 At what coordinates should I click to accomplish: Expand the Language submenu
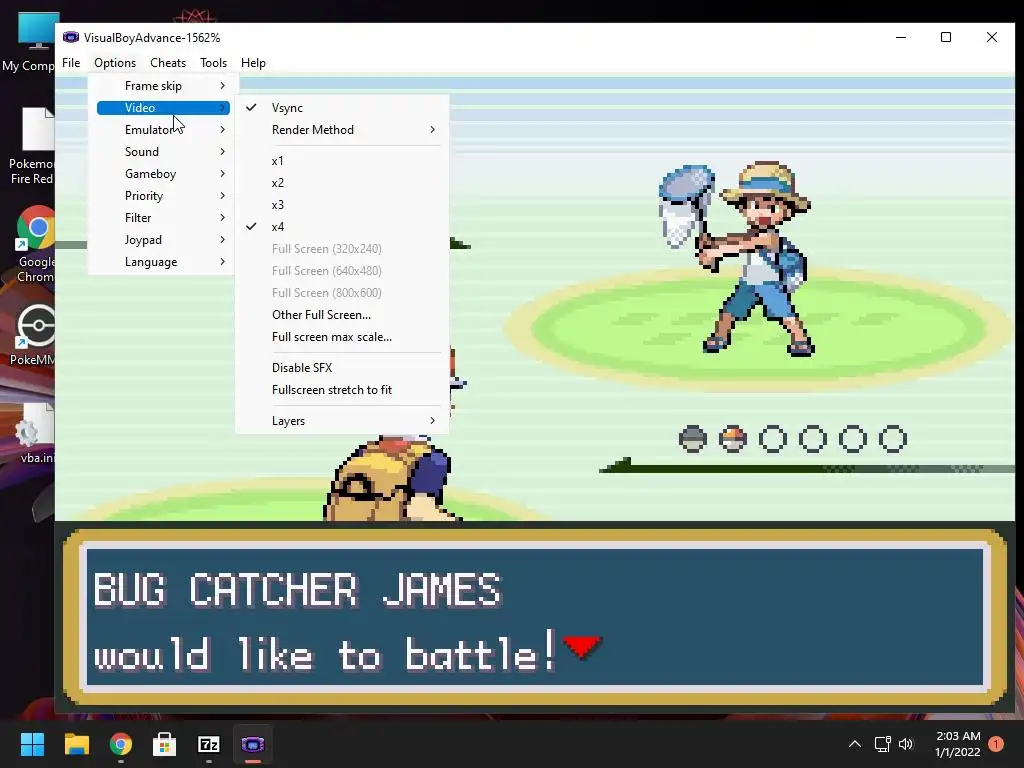click(x=163, y=262)
